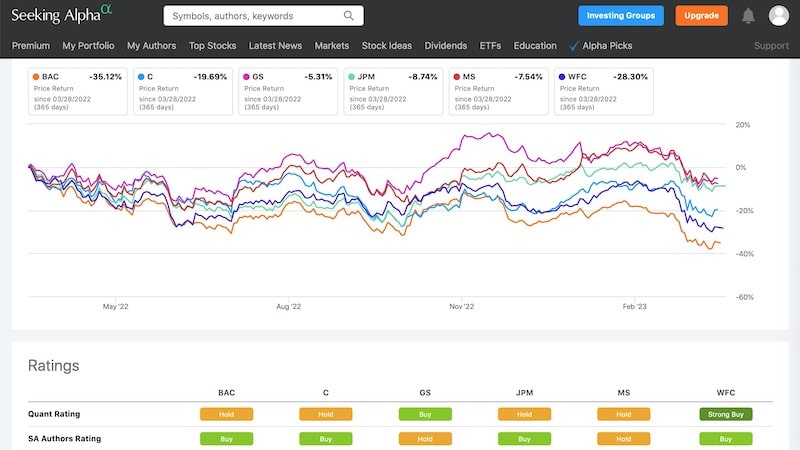Click the Alpha Picks checkmark icon
The width and height of the screenshot is (800, 450).
point(574,46)
